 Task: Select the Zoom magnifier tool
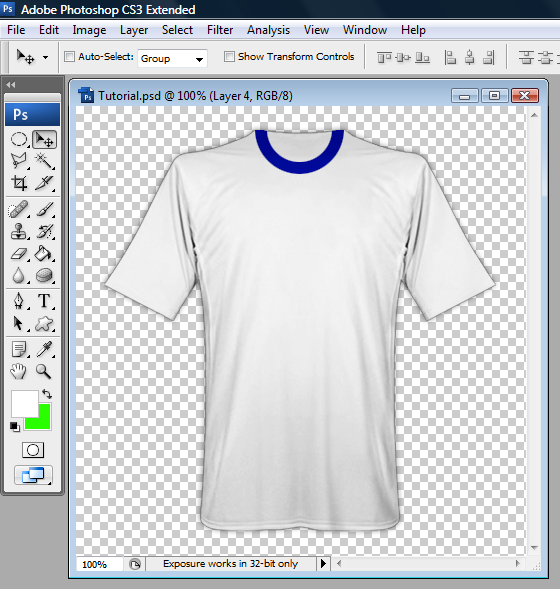[44, 371]
